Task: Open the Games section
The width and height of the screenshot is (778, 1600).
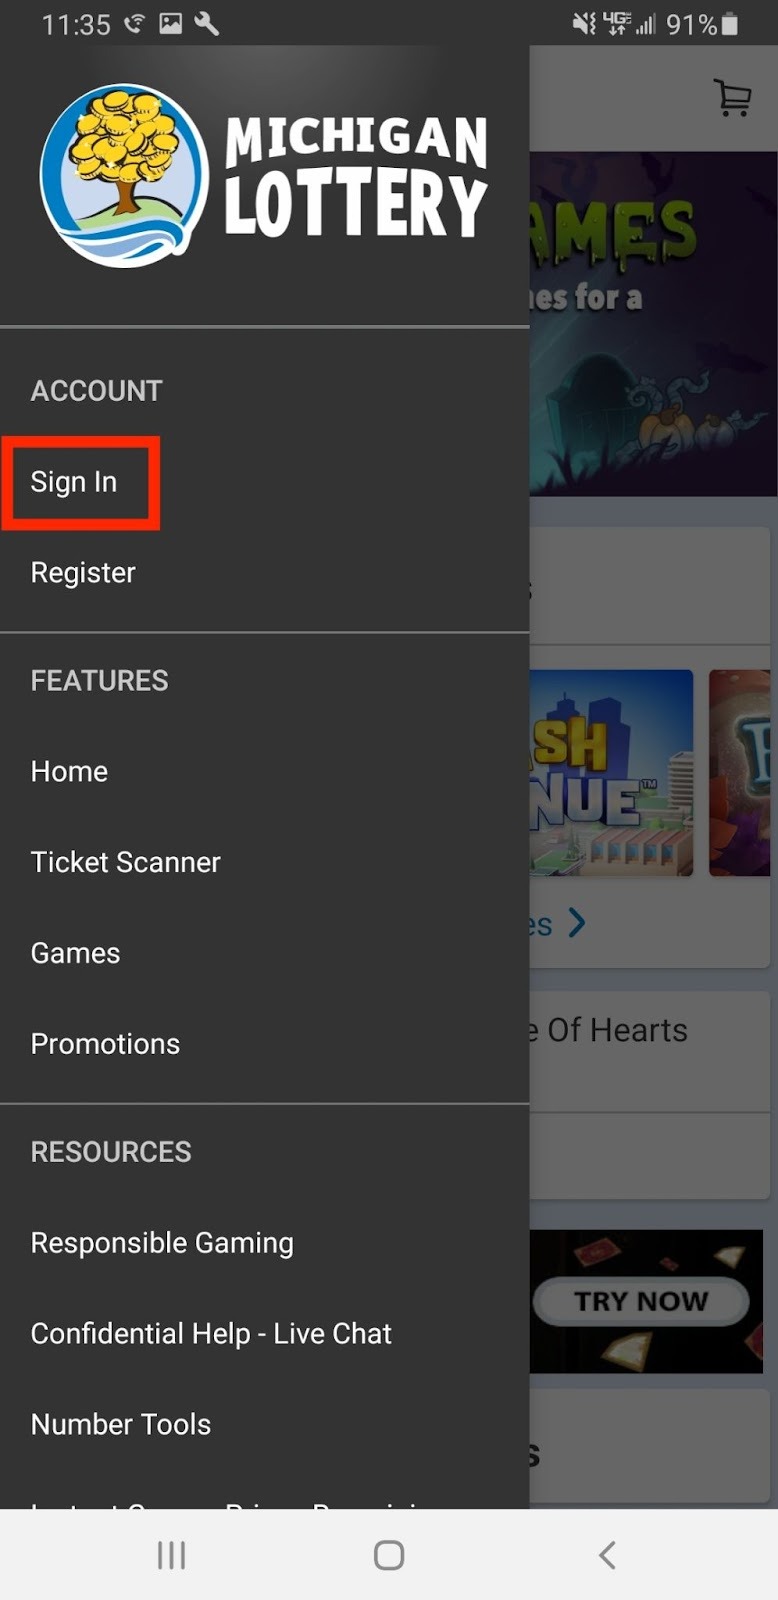Action: pos(74,952)
